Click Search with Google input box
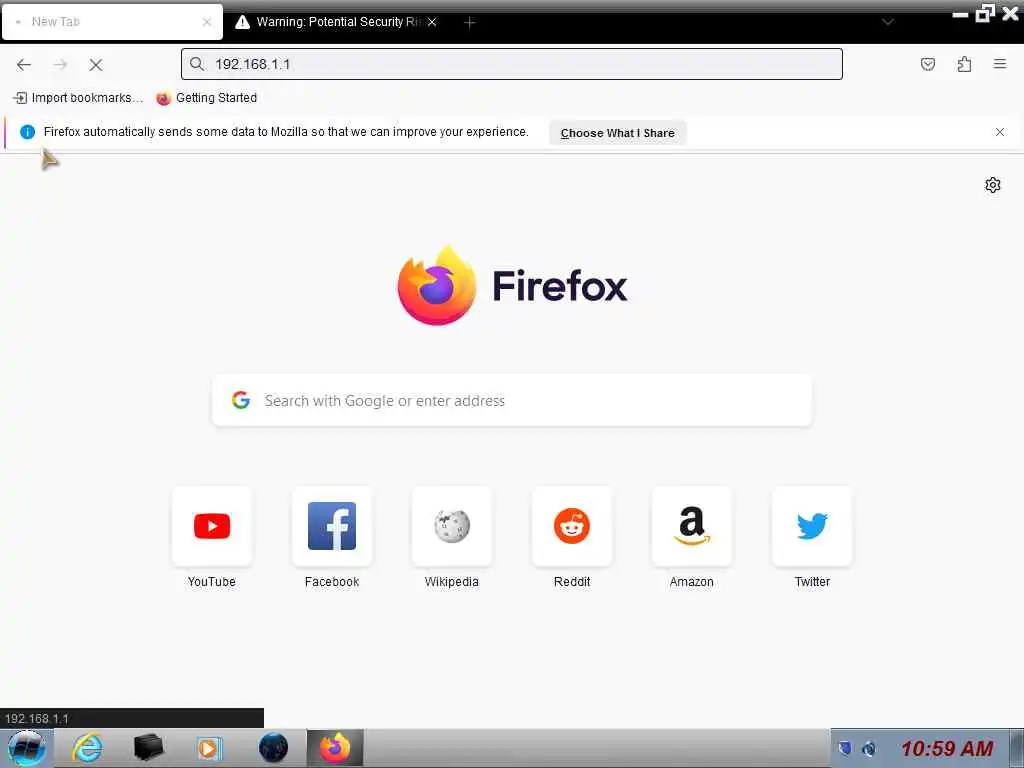The width and height of the screenshot is (1024, 768). point(512,400)
